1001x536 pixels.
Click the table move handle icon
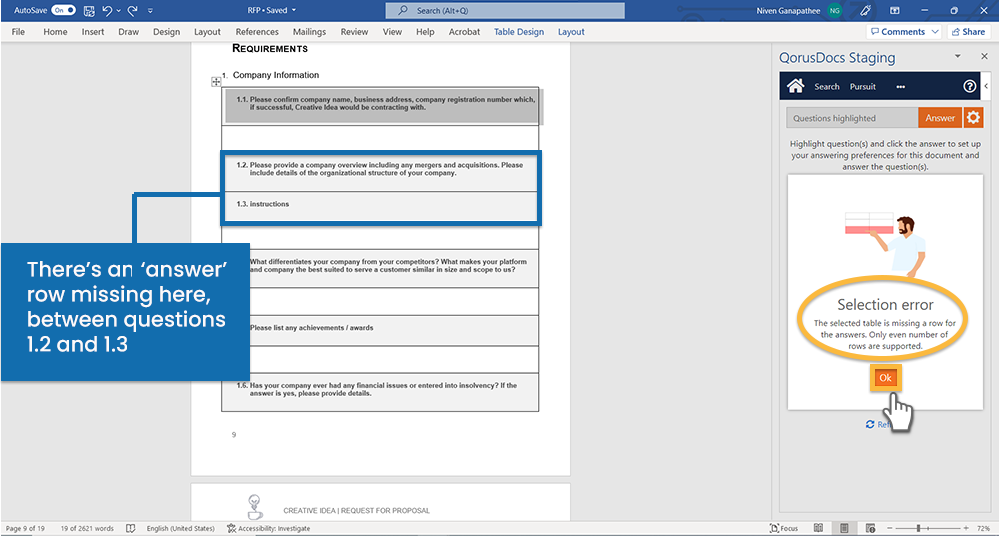216,81
